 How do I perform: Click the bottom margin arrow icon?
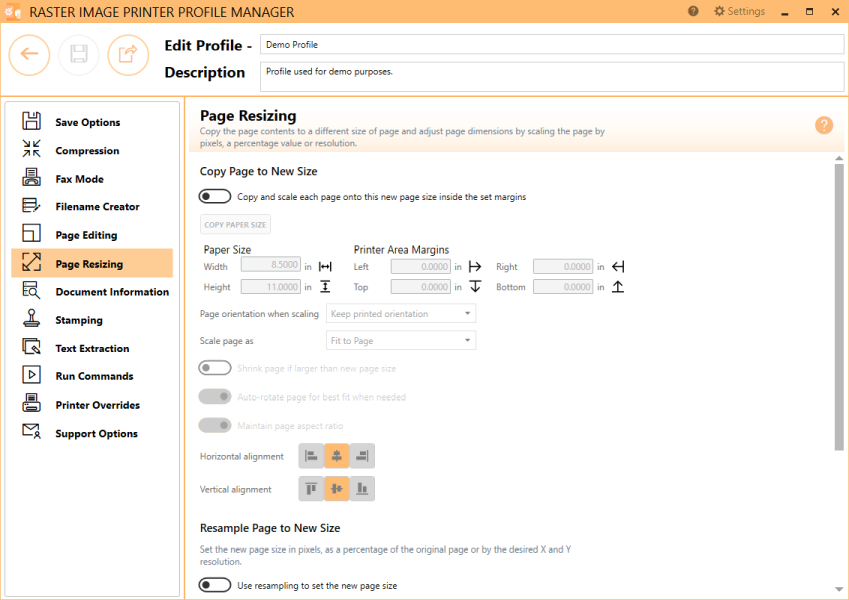click(x=618, y=286)
